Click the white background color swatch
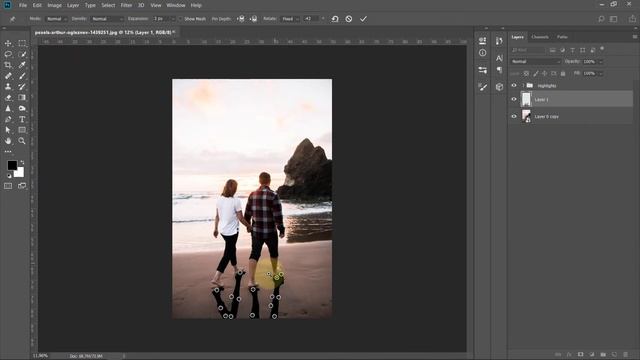640x360 pixels. [x=20, y=173]
